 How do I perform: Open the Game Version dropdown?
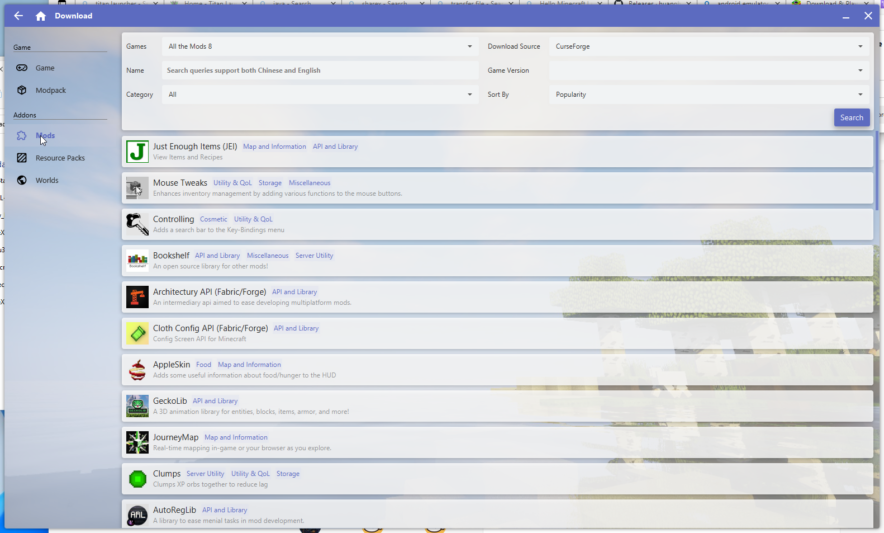click(x=708, y=70)
